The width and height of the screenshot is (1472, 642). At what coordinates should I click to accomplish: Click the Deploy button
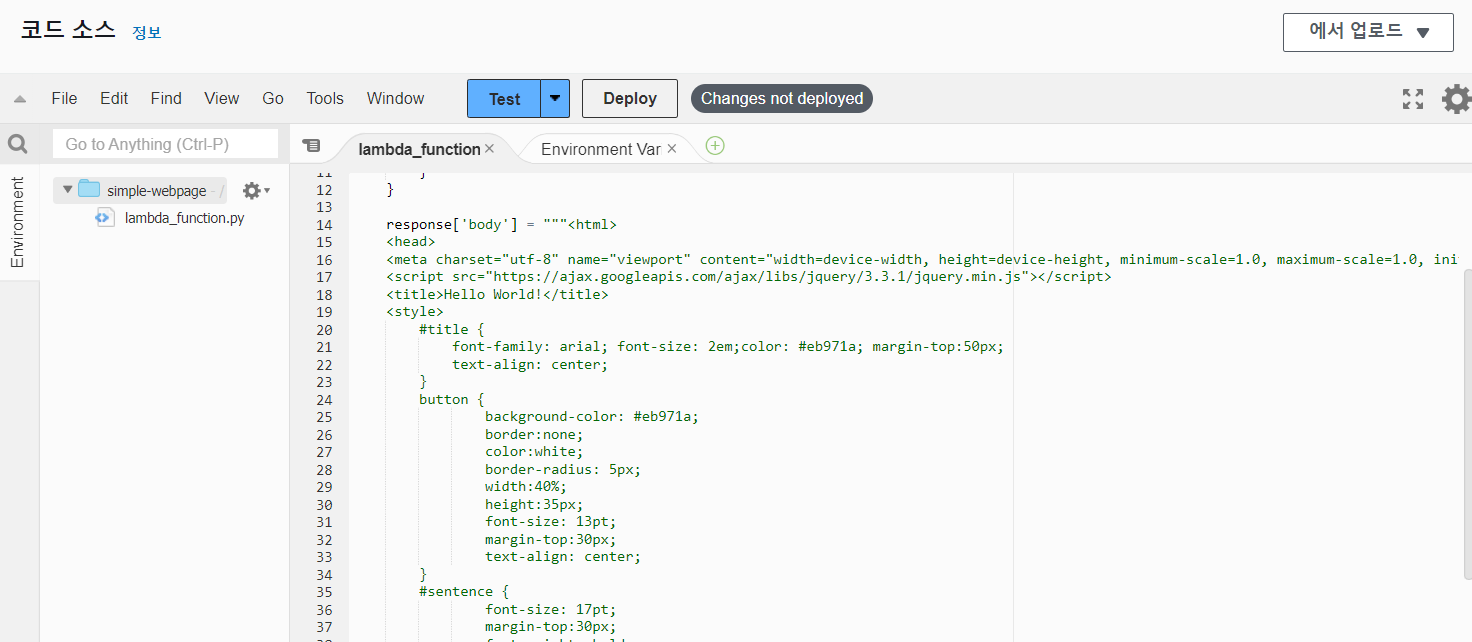point(630,99)
